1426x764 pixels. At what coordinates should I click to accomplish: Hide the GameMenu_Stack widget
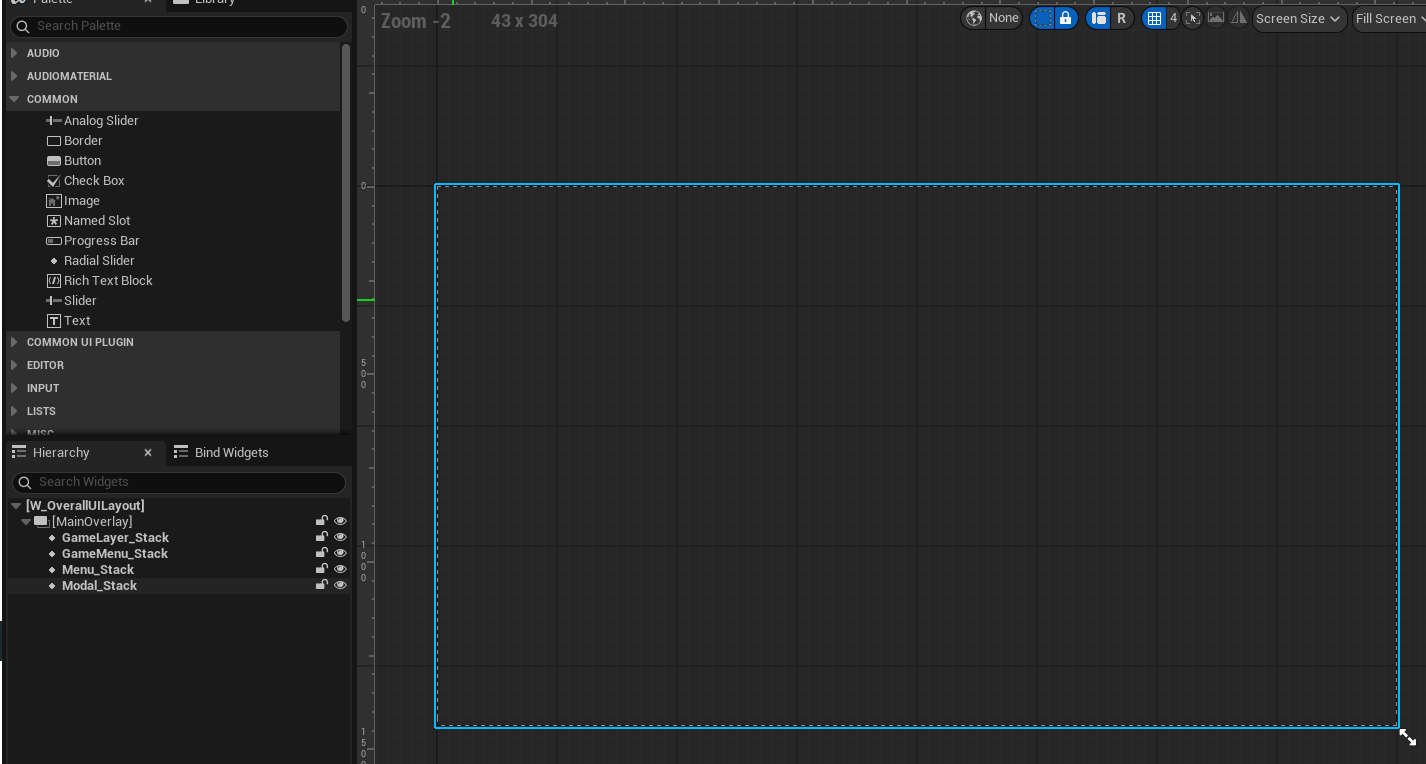tap(340, 553)
